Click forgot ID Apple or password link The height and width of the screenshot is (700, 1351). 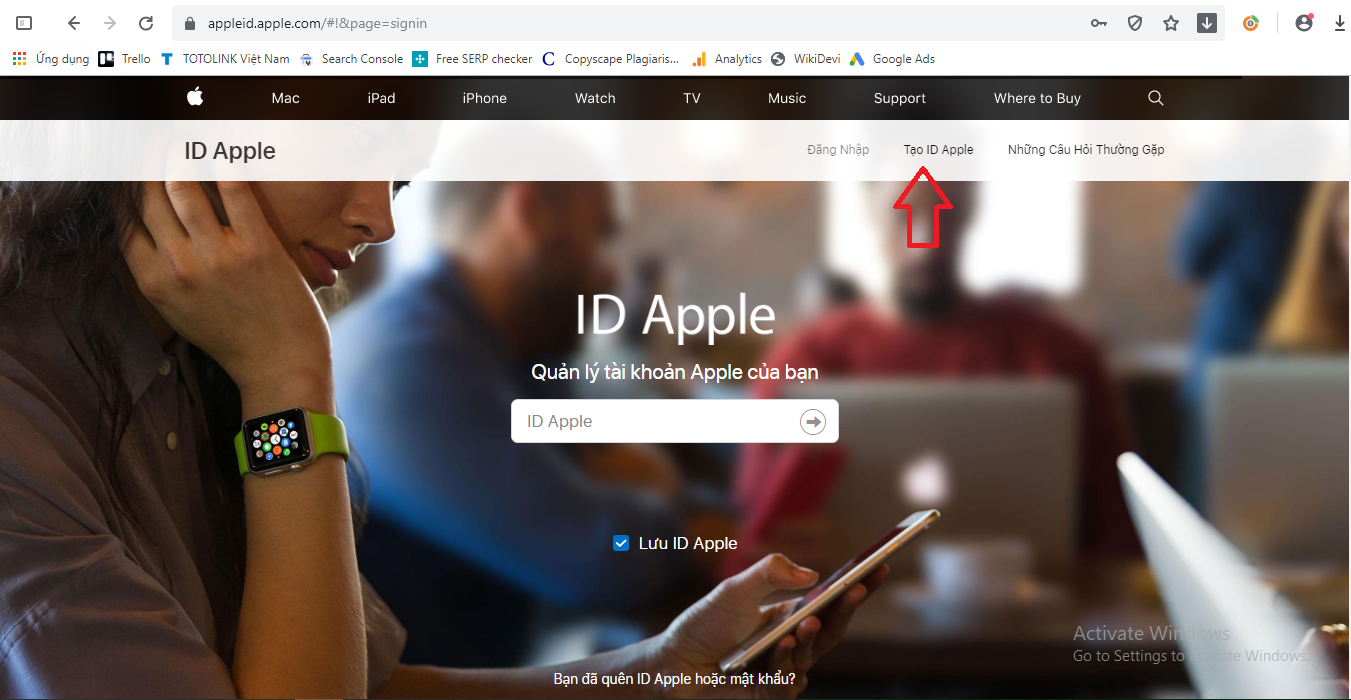675,679
